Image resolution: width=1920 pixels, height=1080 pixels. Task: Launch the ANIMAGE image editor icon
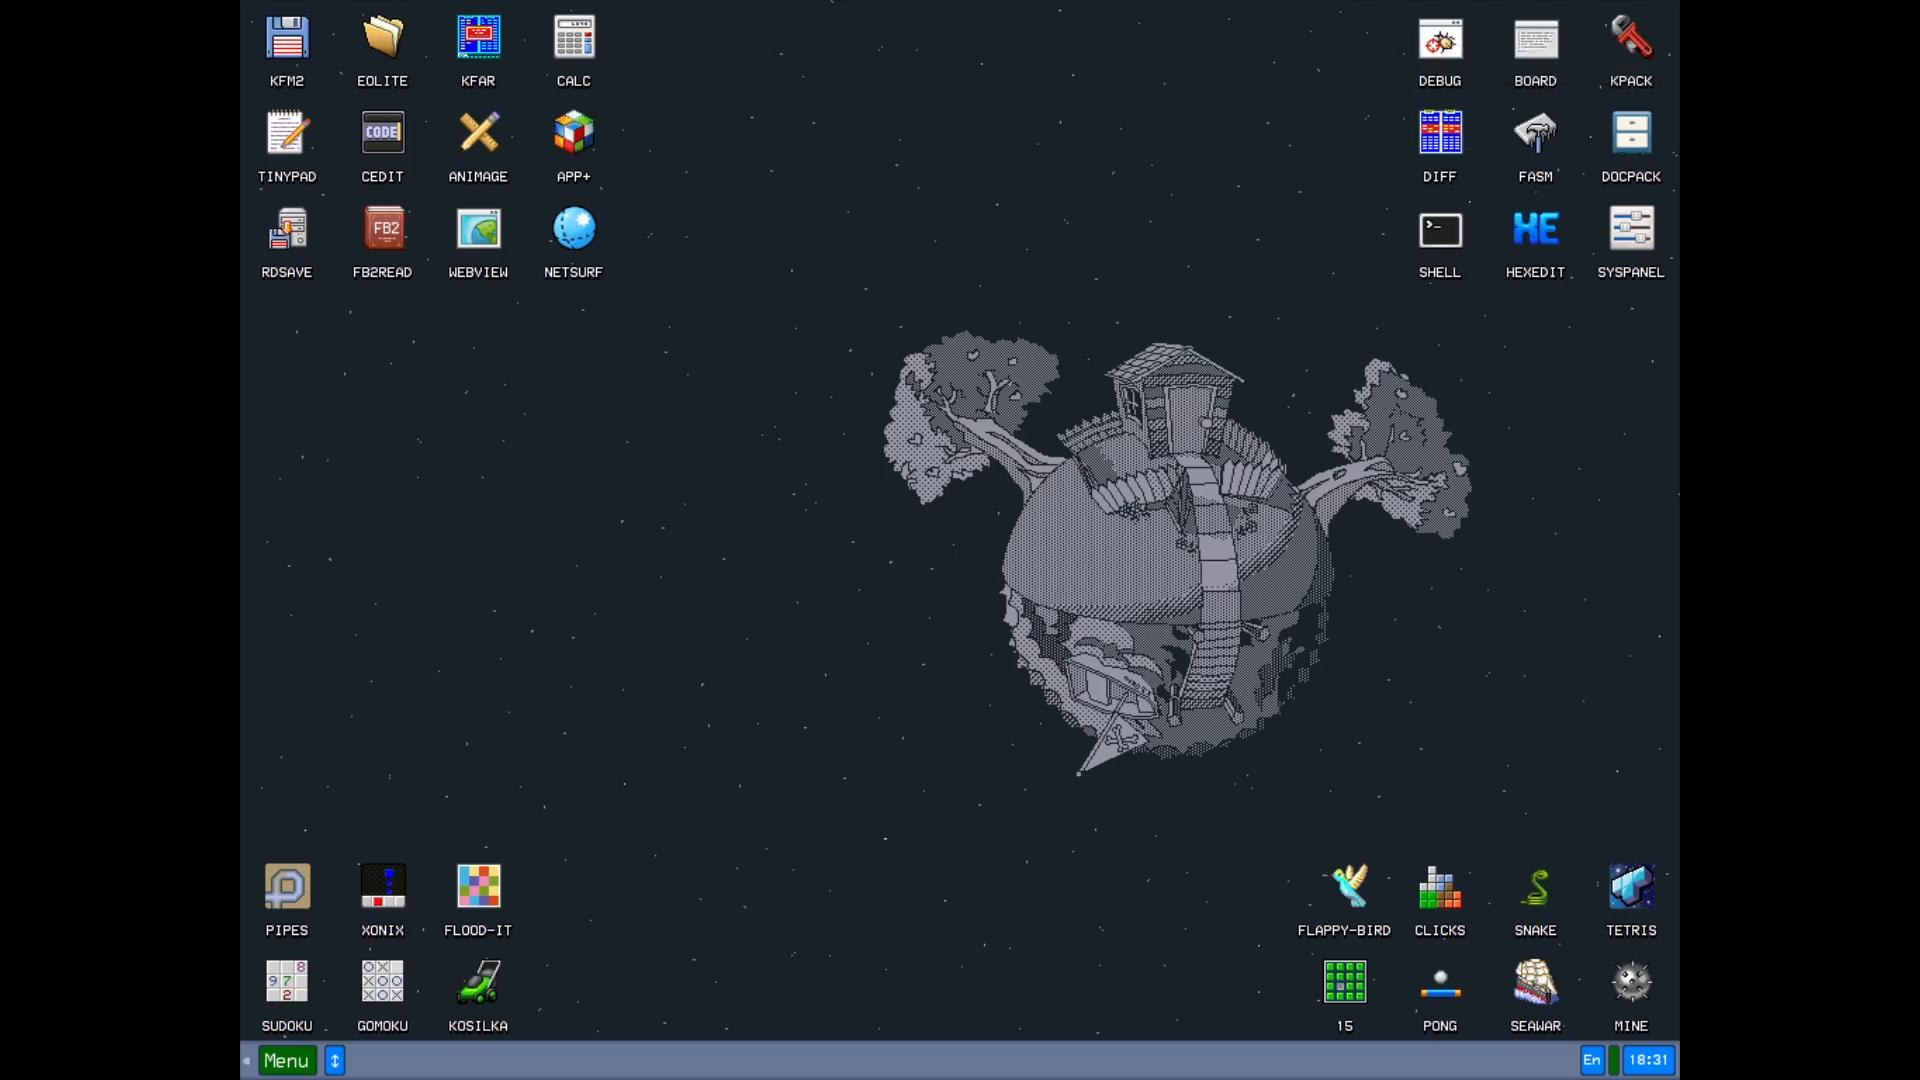[478, 134]
